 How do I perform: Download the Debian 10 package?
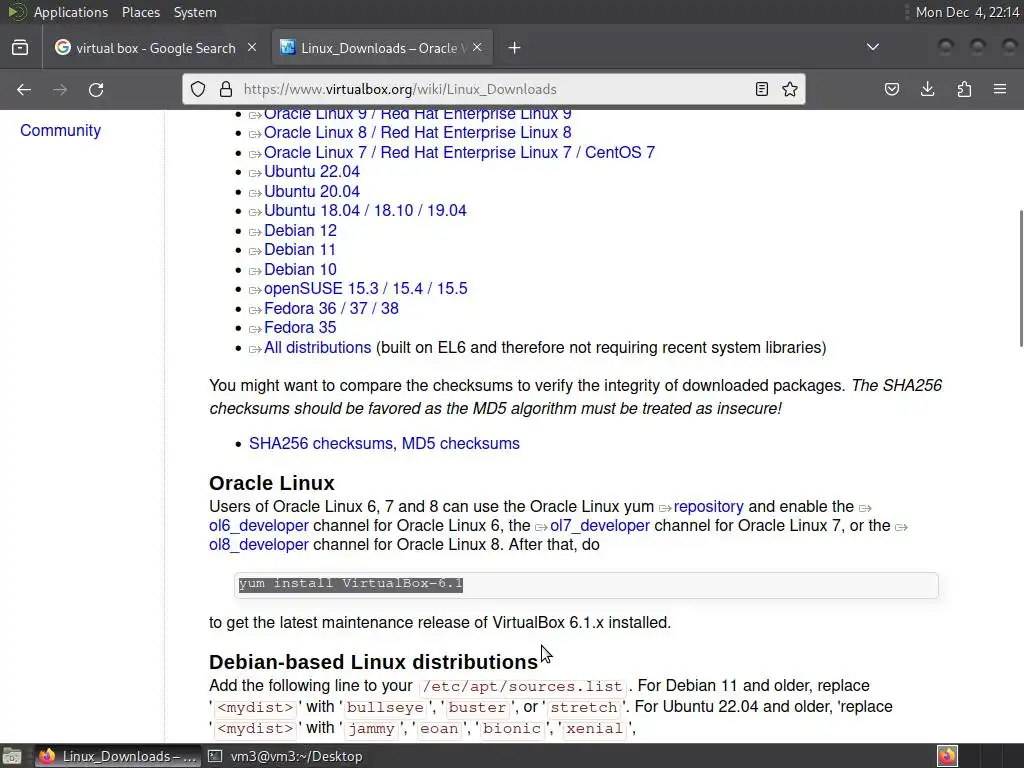coord(300,269)
